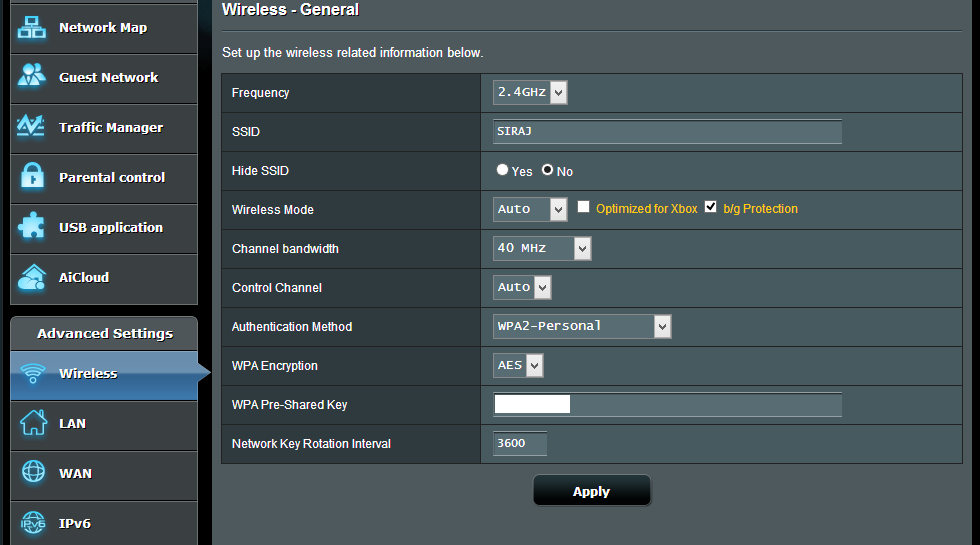Viewport: 980px width, 545px height.
Task: Open the LAN house icon
Action: point(33,422)
